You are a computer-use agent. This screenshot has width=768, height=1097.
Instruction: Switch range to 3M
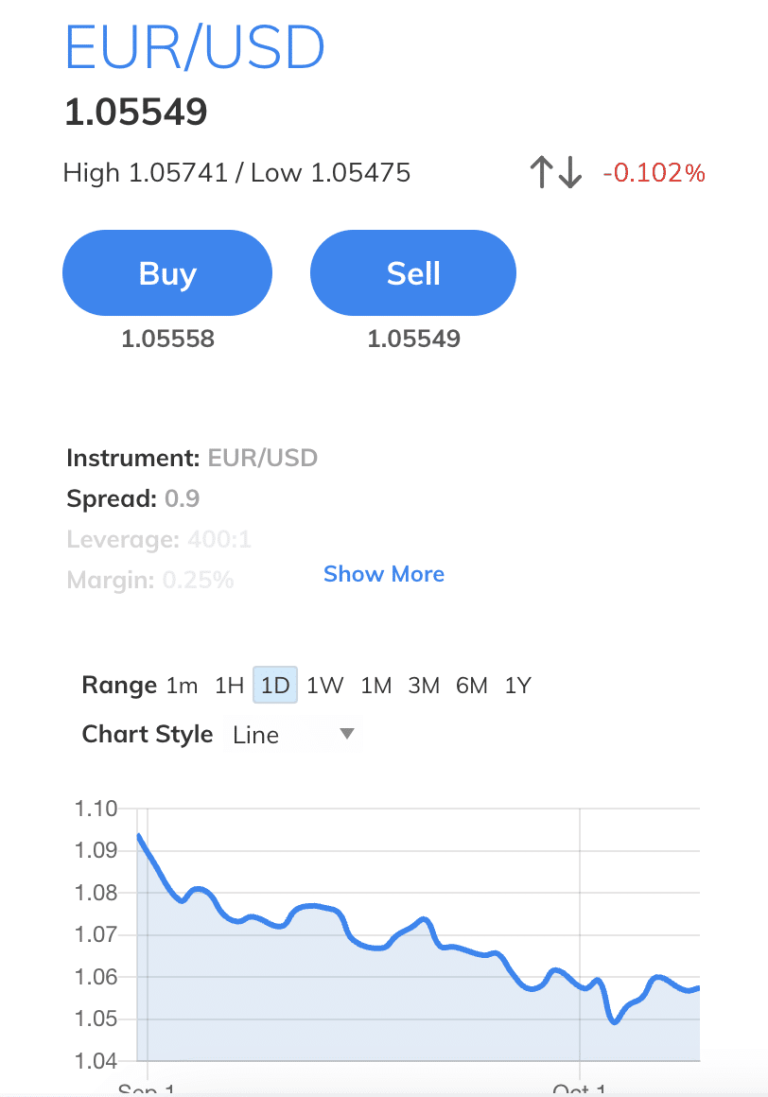[424, 686]
